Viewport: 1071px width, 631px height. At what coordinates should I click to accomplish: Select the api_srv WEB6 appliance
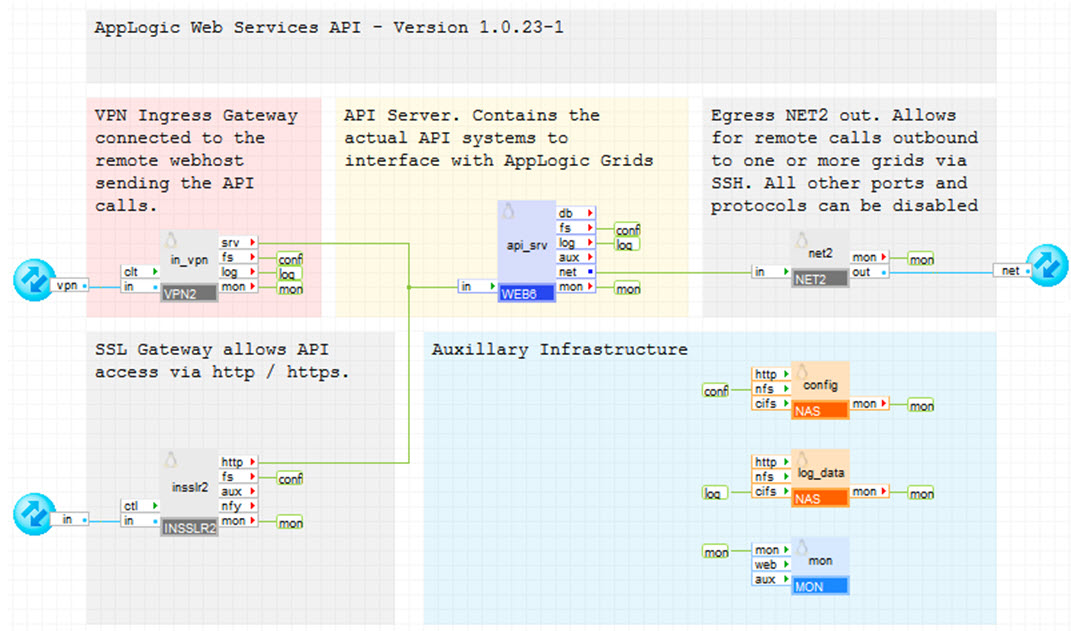[x=526, y=250]
